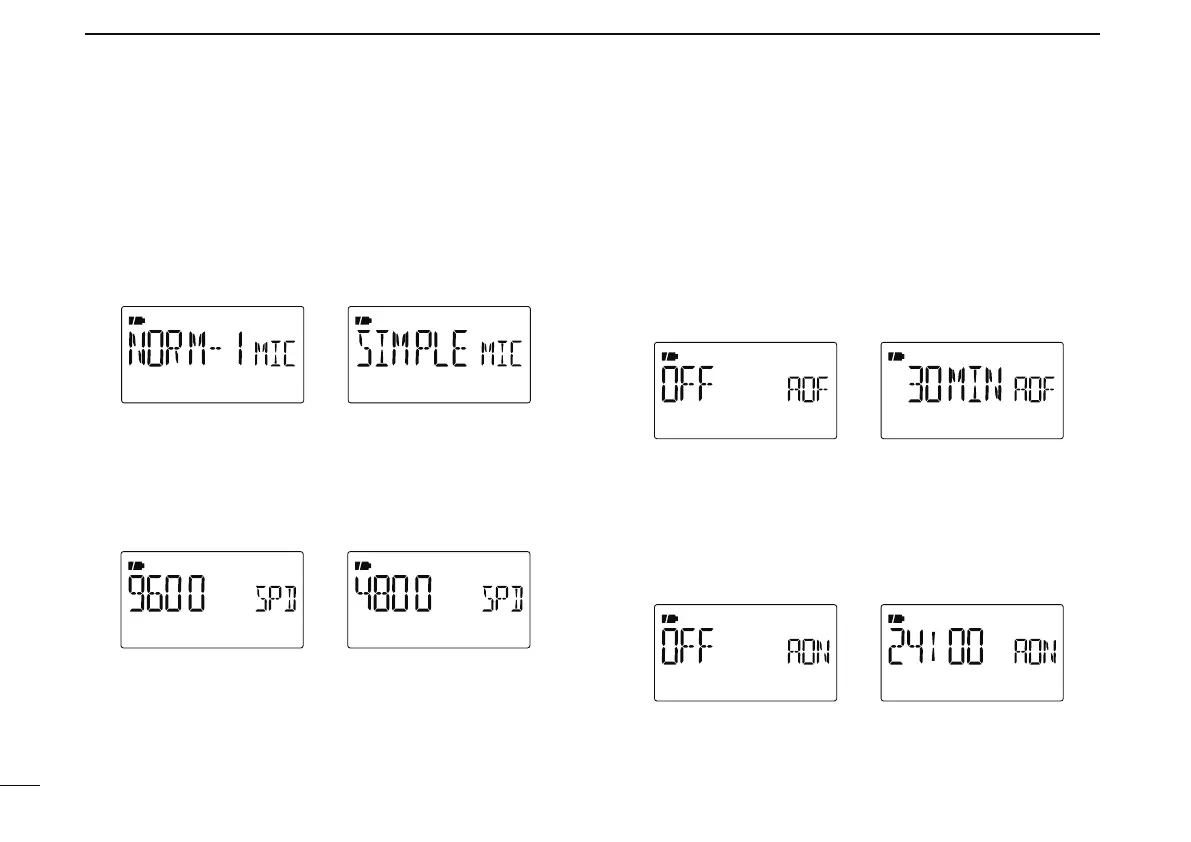1191x842 pixels.
Task: Click the indicator icon in the OFF AON display
Action: [669, 618]
